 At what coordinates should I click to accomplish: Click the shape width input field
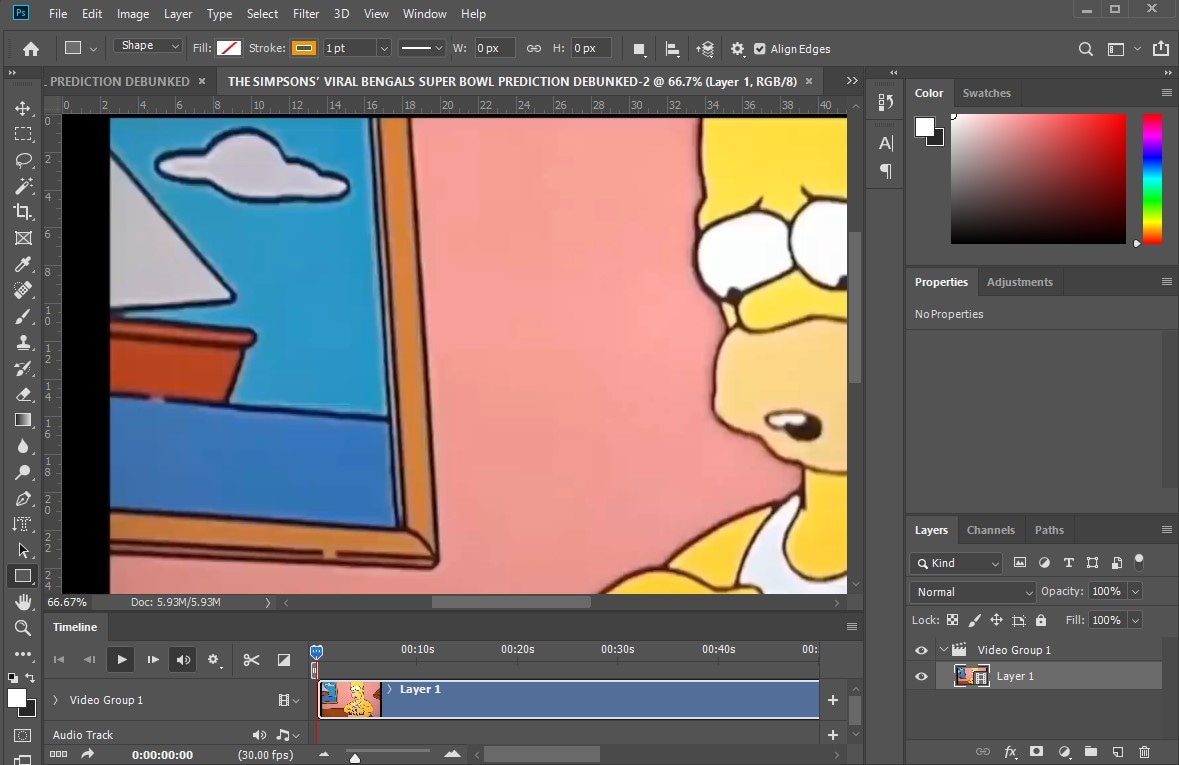494,48
